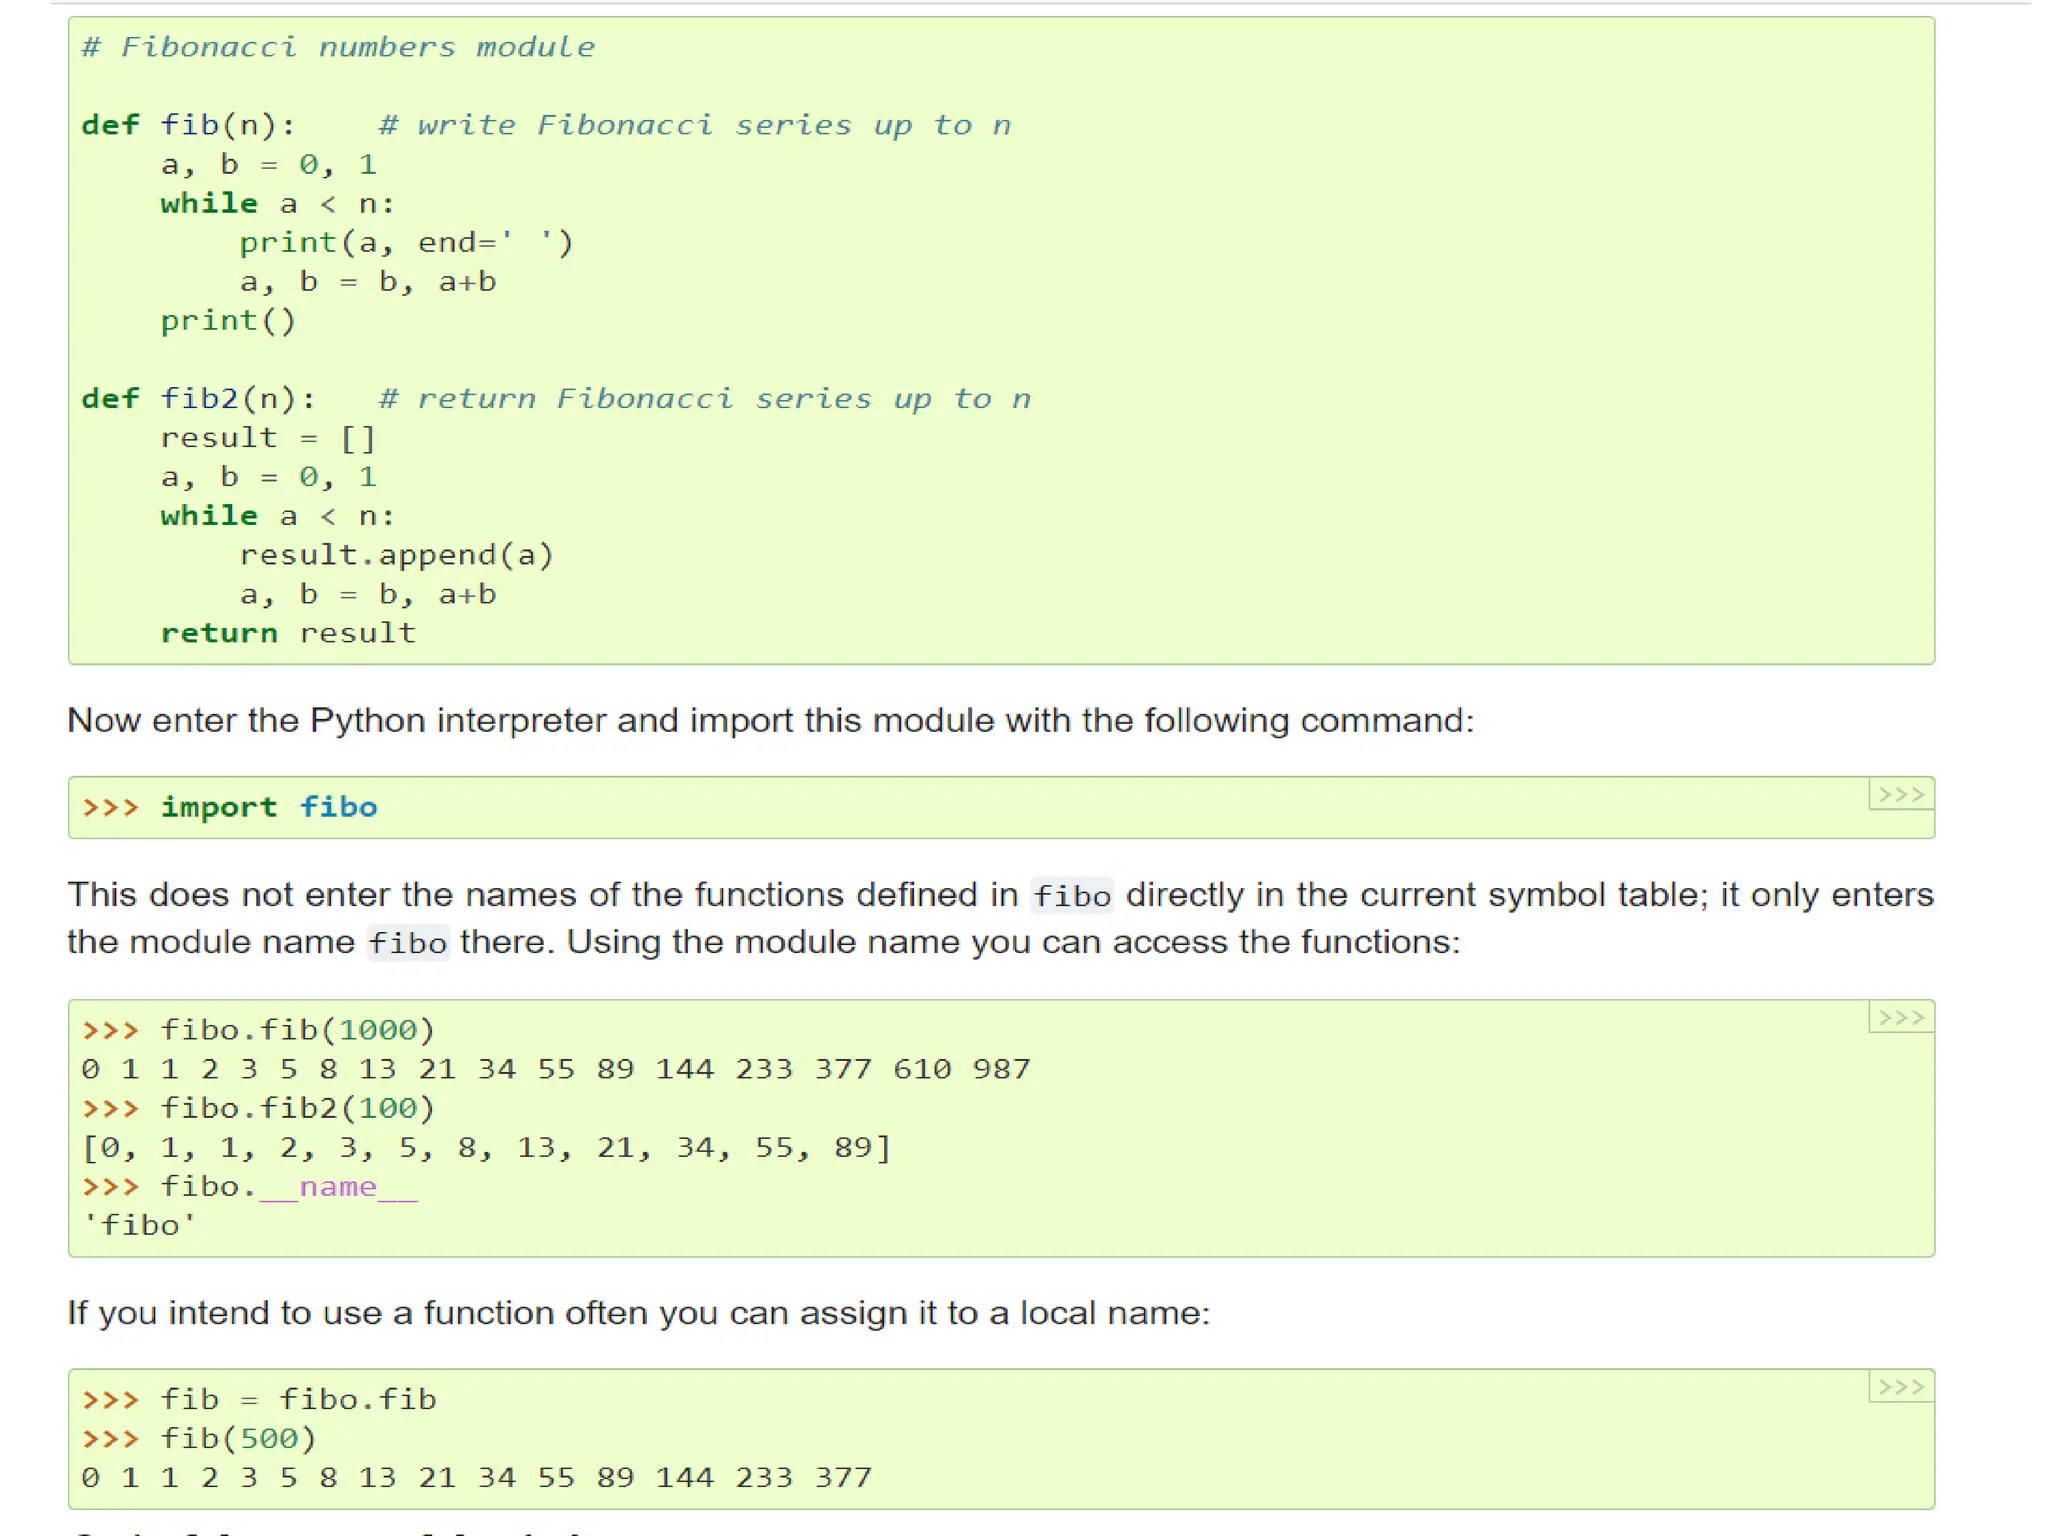Screen dimensions: 2048x1536
Task: Click the 'If you intend to use' sentence
Action: [x=638, y=1313]
